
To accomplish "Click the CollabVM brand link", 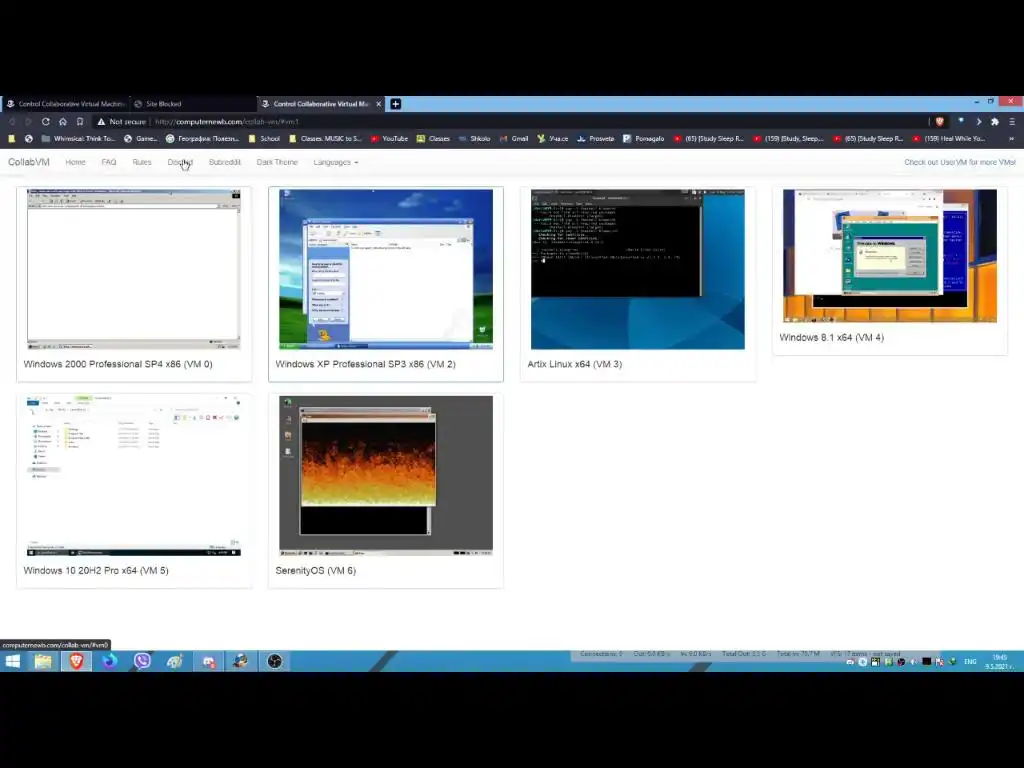I will tap(29, 162).
